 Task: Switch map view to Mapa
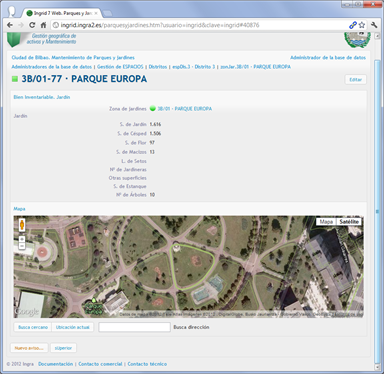(x=326, y=221)
